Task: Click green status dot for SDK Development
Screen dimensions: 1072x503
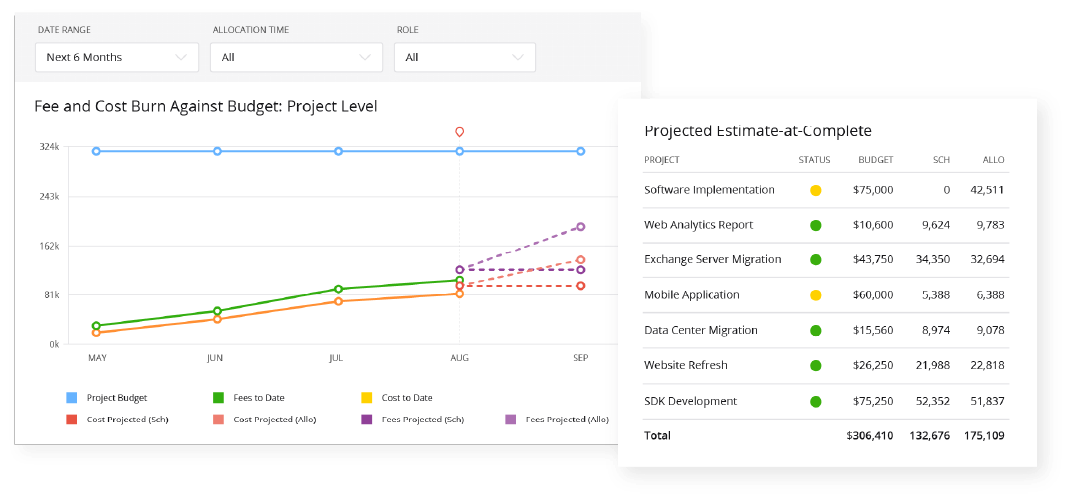Action: 815,401
